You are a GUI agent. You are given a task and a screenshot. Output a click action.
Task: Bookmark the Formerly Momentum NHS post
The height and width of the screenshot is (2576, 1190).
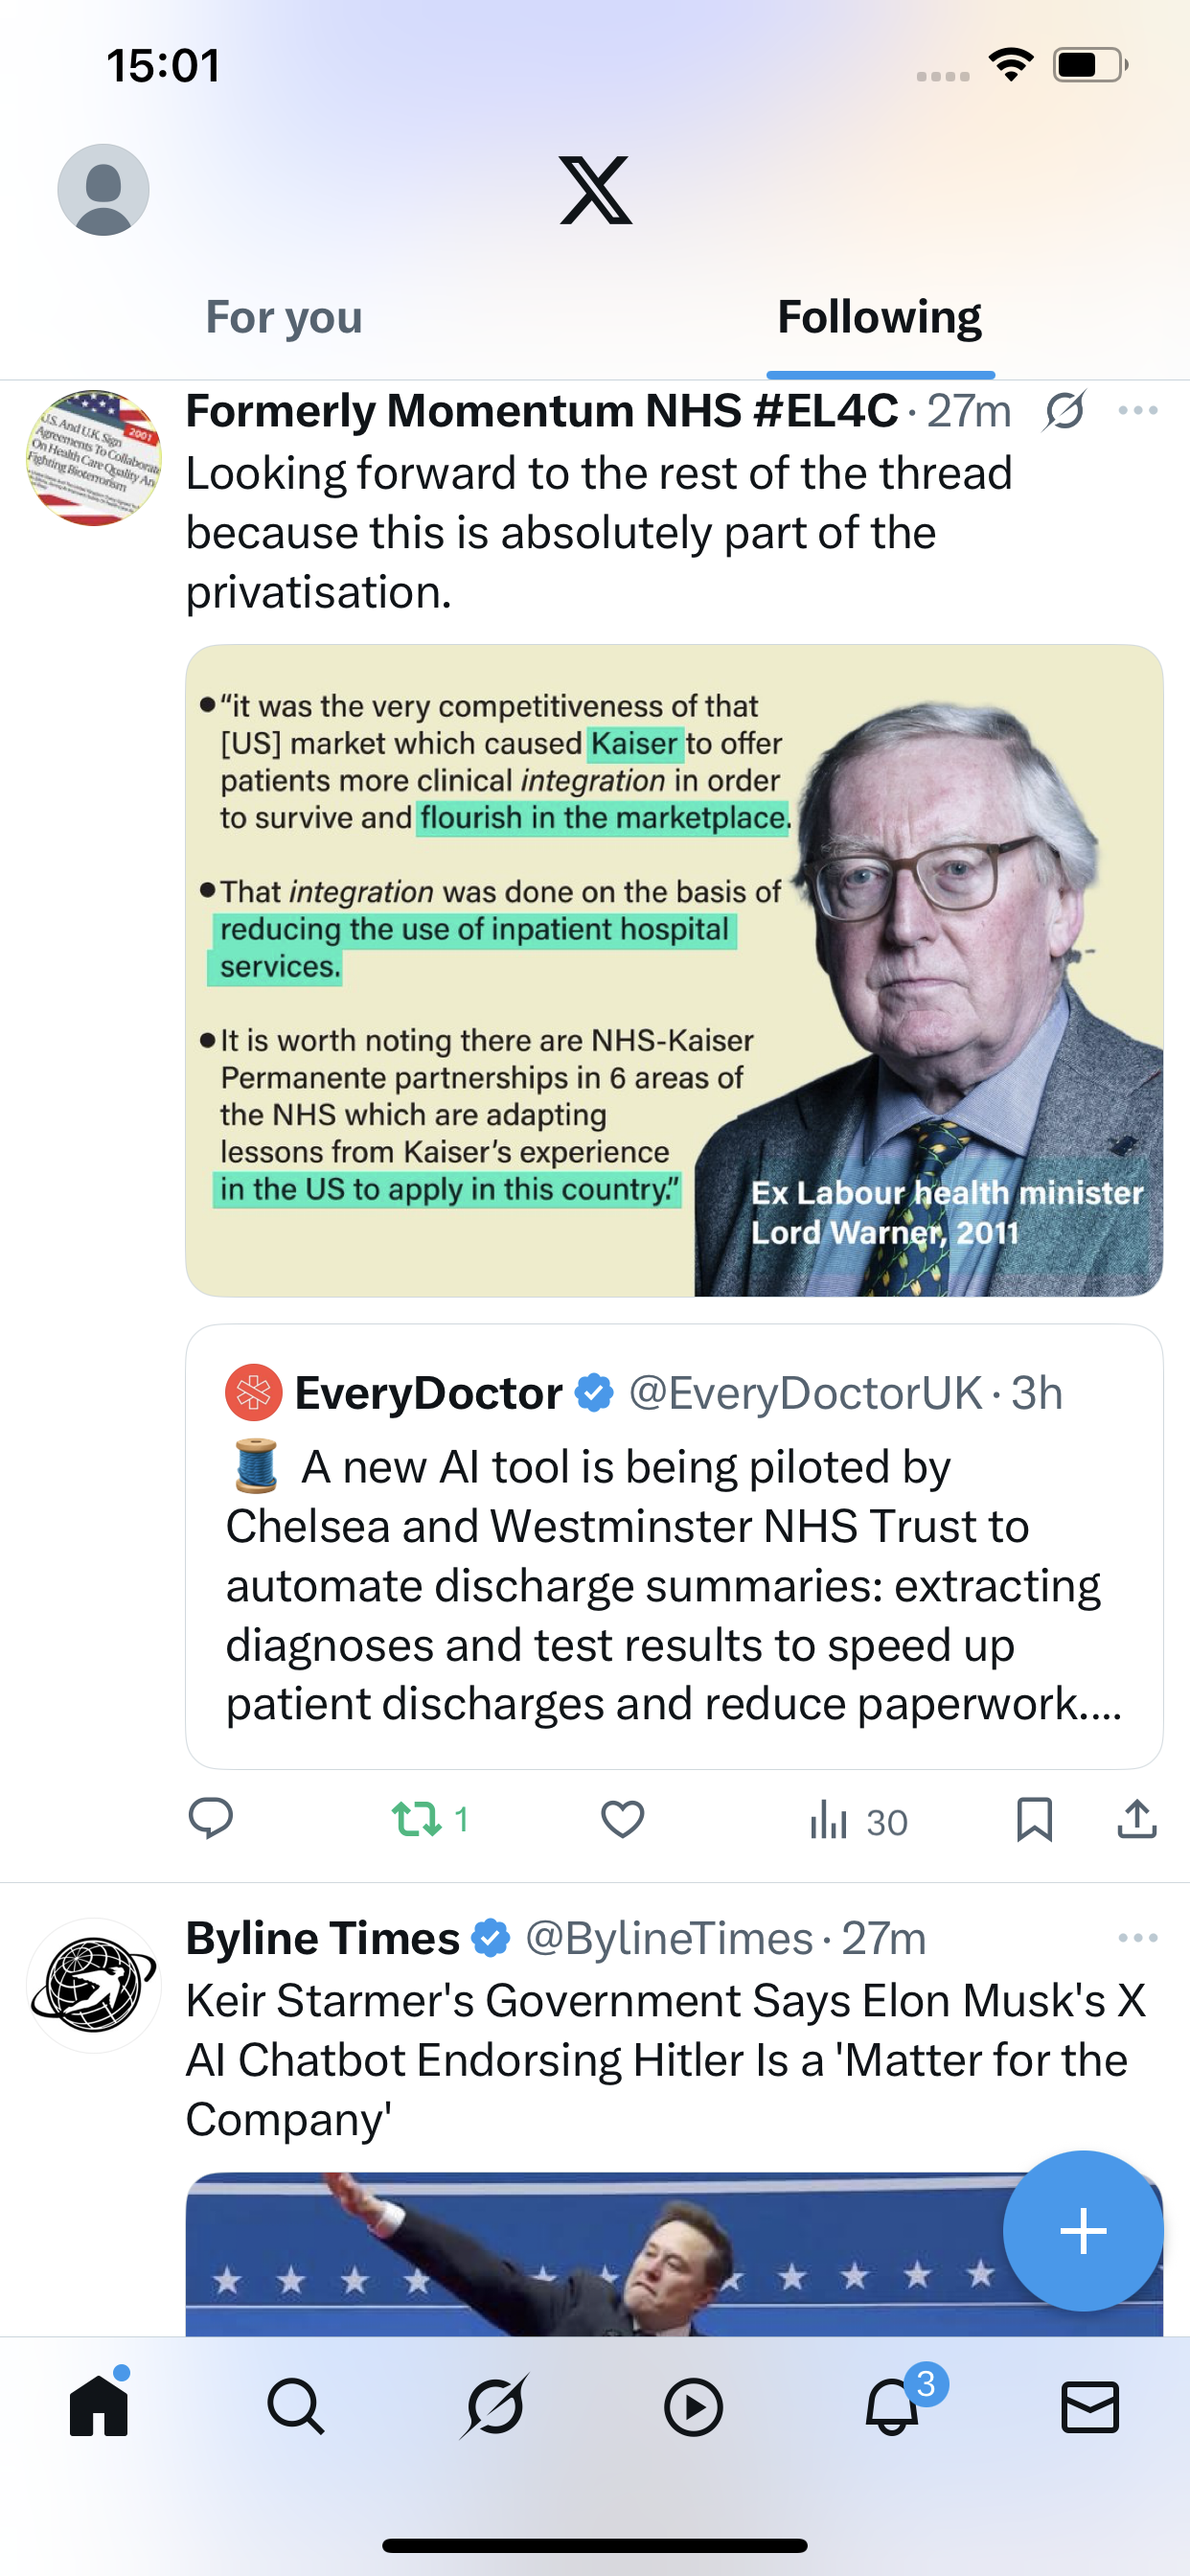(1034, 1819)
